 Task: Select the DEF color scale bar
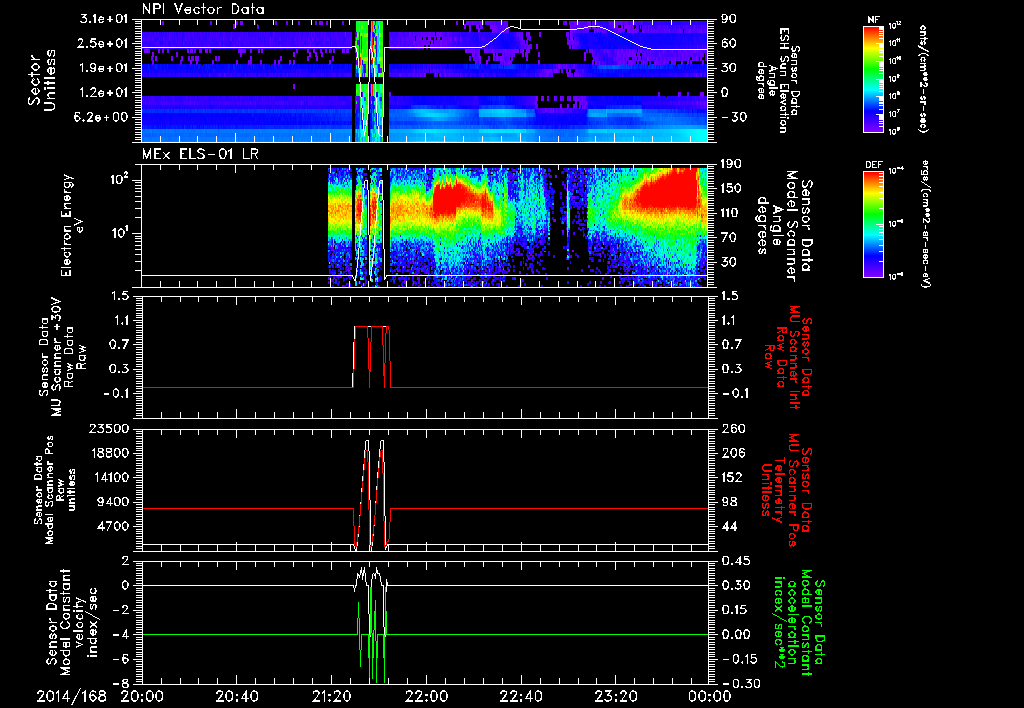[x=873, y=224]
